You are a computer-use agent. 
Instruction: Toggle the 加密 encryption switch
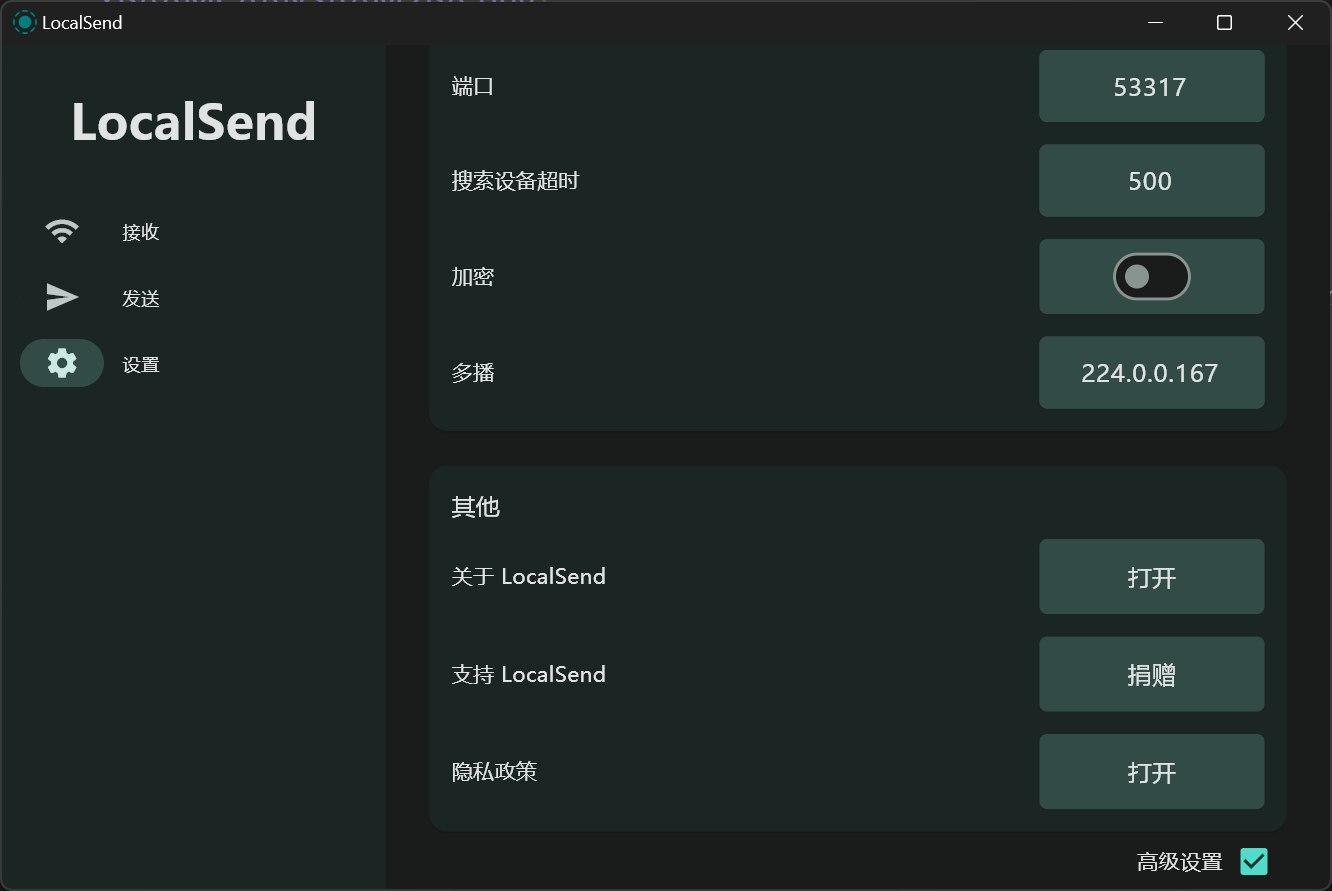1151,277
